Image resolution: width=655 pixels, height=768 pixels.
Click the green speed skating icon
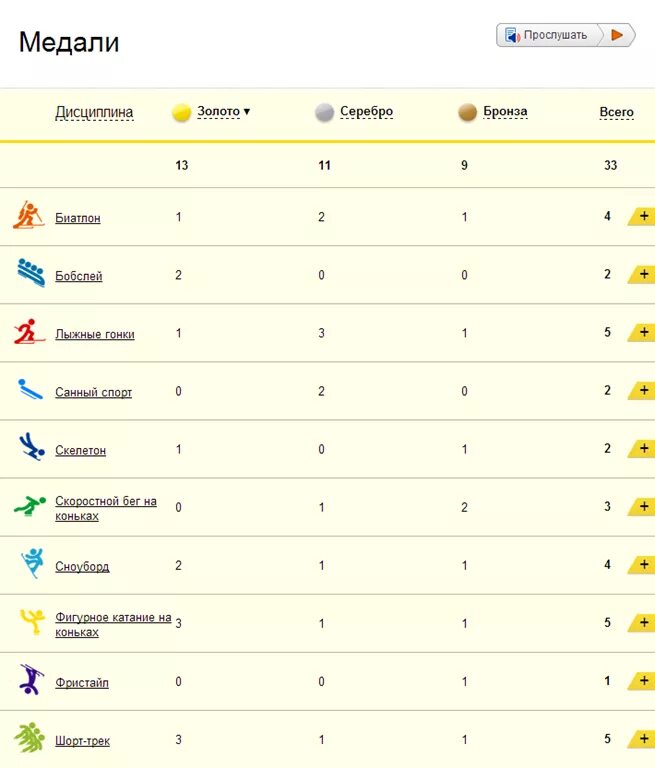30,506
